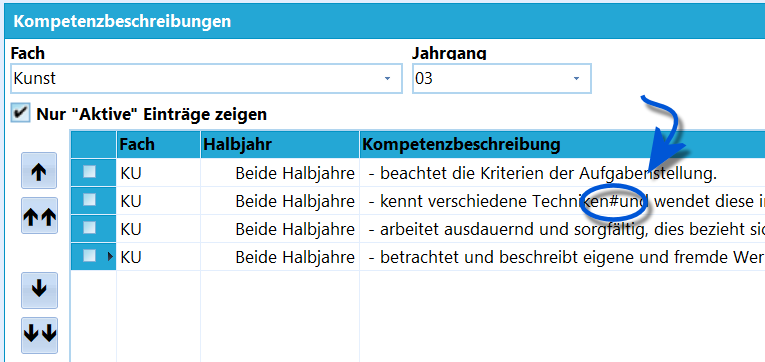Open the Jahrgang dropdown showing 03

(x=576, y=79)
